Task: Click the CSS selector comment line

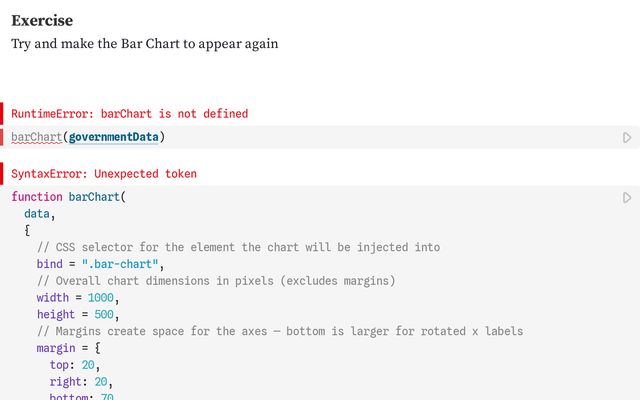Action: click(238, 247)
